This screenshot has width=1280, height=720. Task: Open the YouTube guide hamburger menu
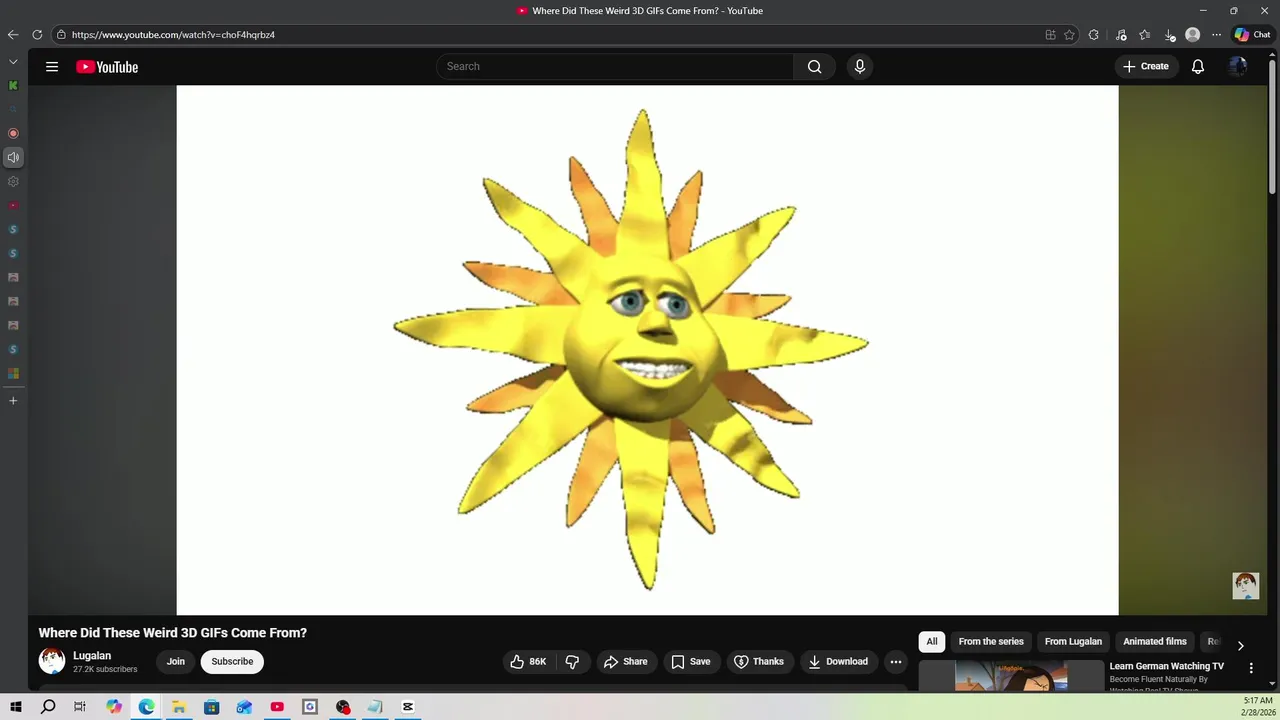pos(52,67)
